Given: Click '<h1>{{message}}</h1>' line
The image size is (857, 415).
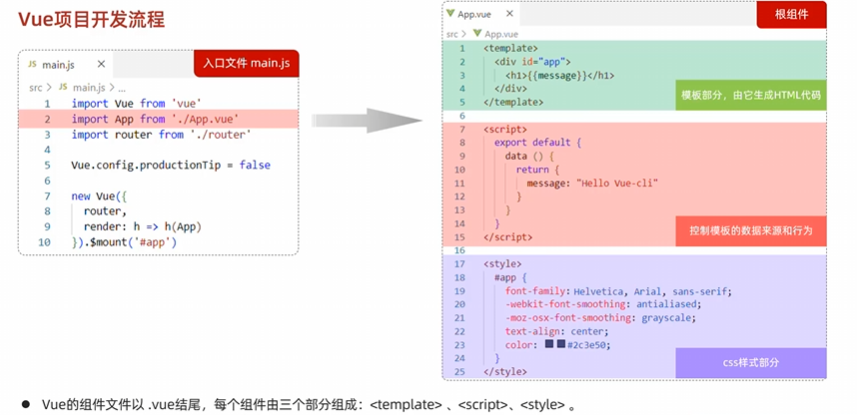Looking at the screenshot, I should pyautogui.click(x=560, y=75).
